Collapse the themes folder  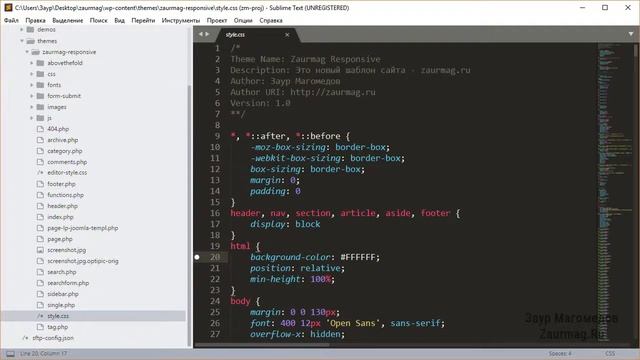22,41
